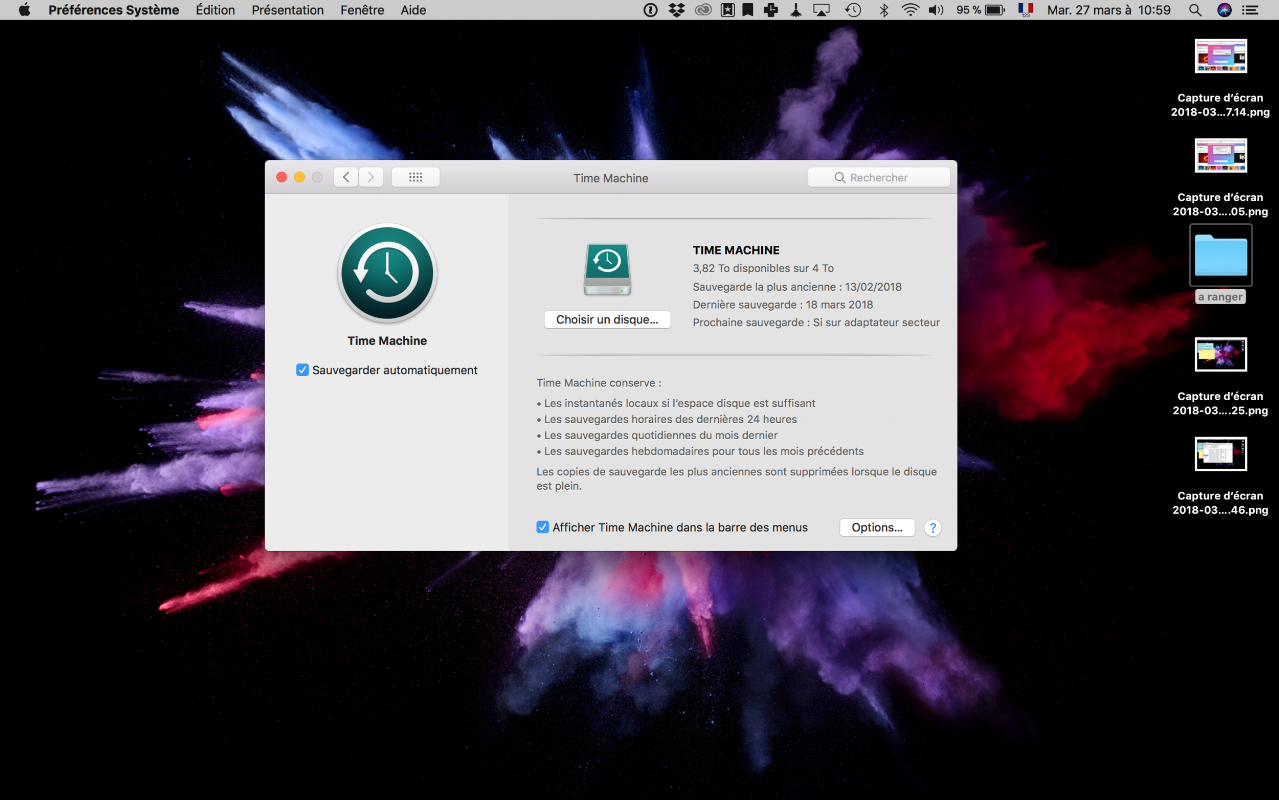Minimize the Time Machine window
Viewport: 1279px width, 800px height.
tap(299, 177)
